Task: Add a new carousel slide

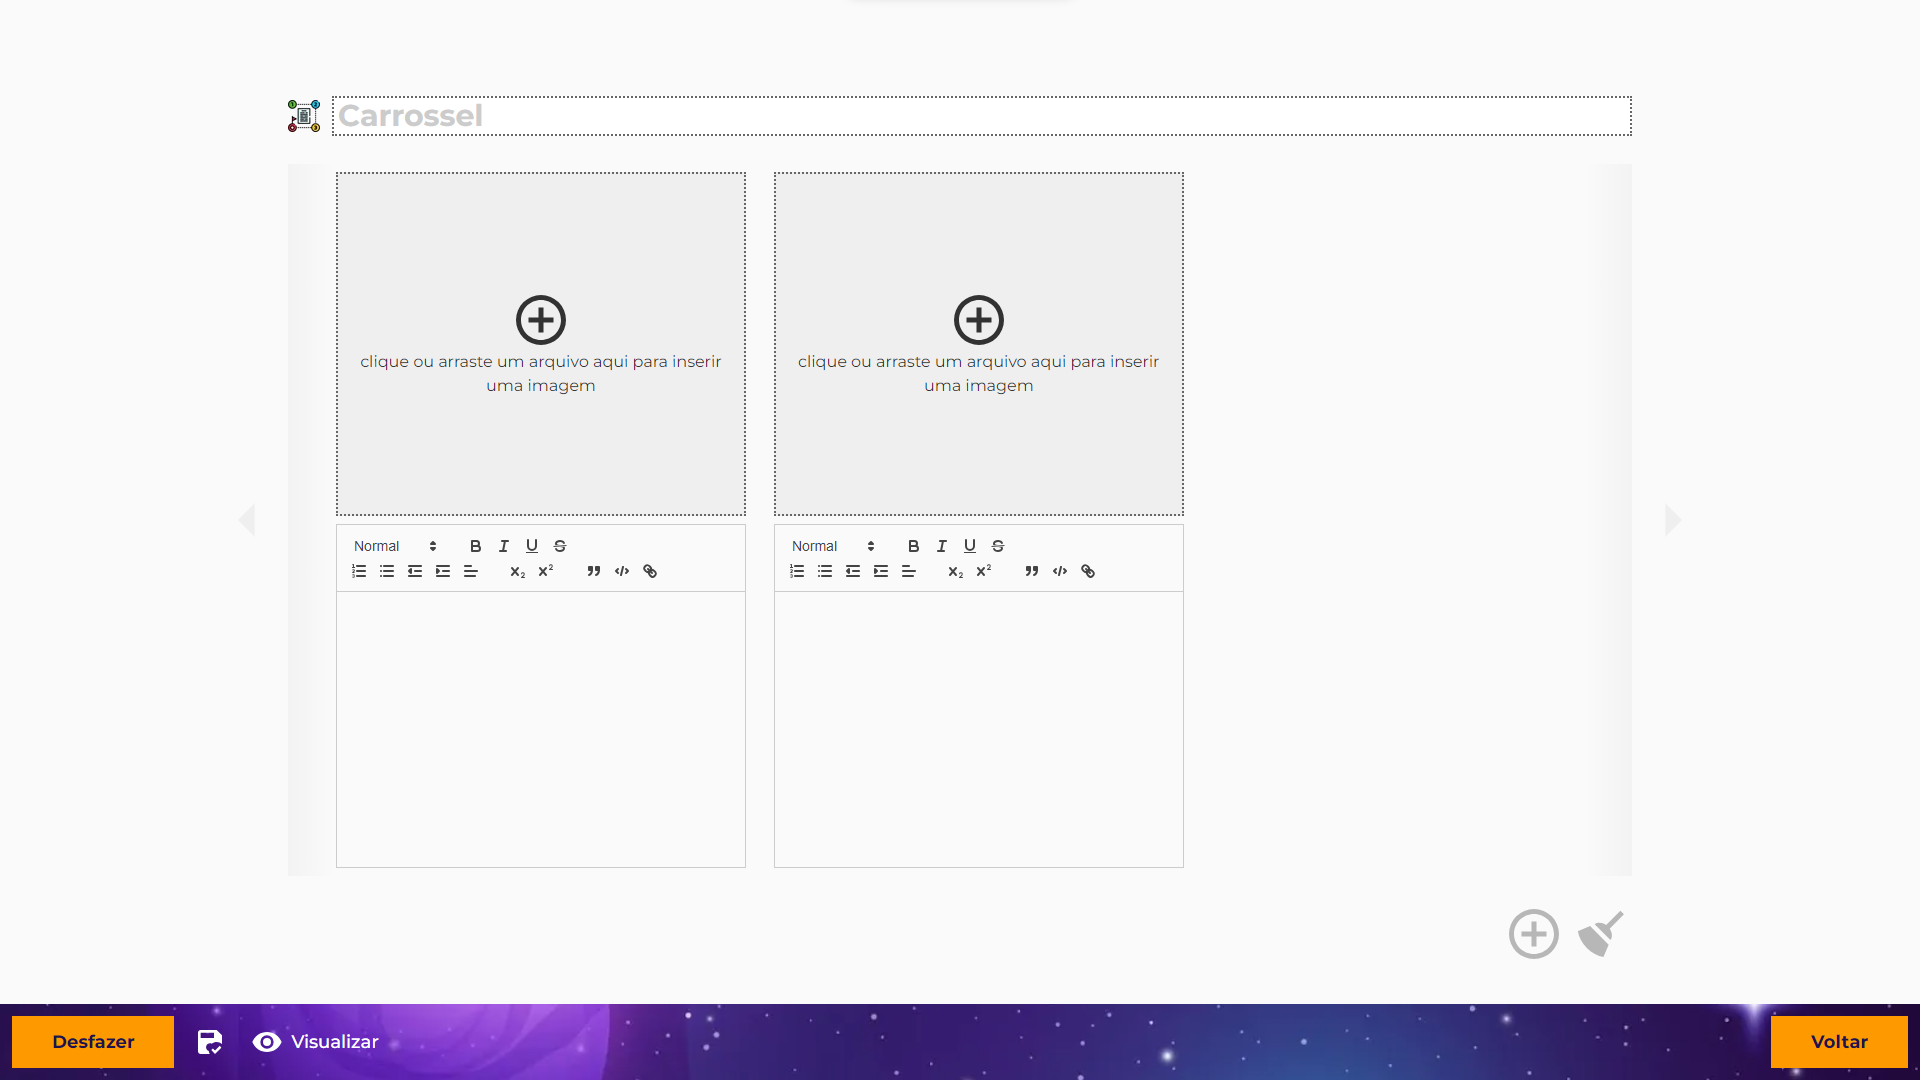Action: [1533, 934]
